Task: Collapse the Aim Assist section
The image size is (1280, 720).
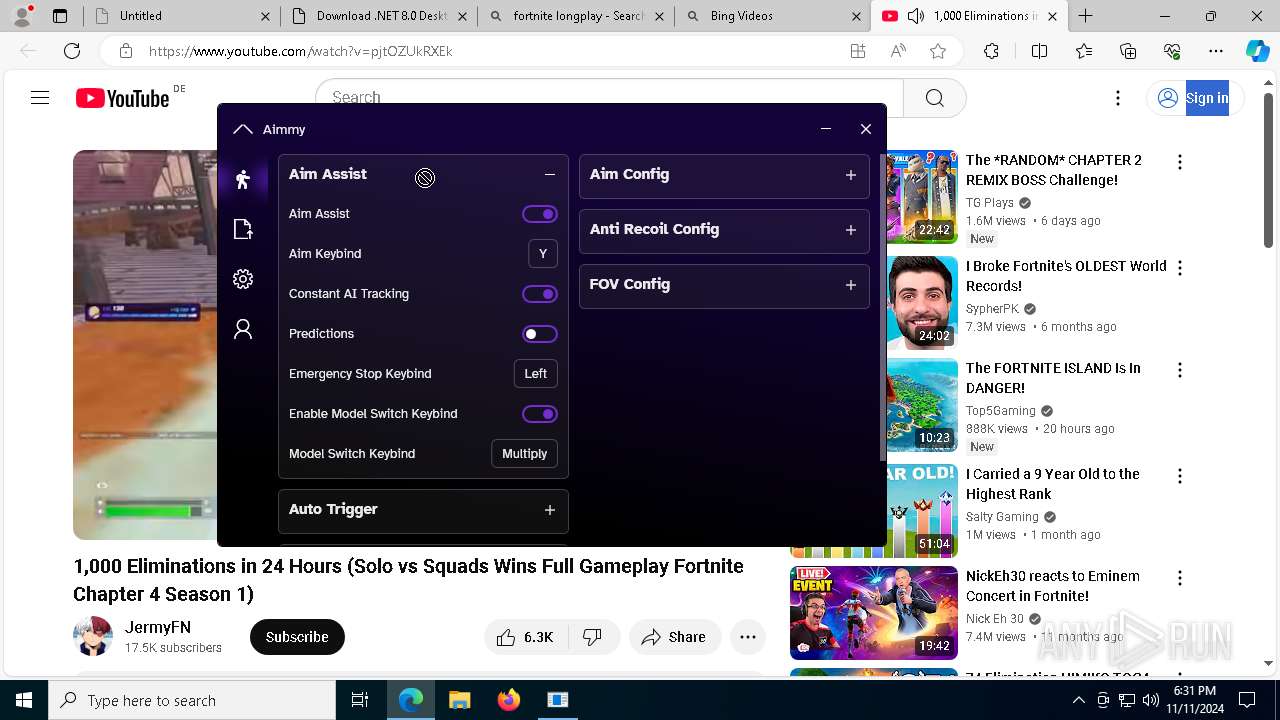Action: [550, 174]
